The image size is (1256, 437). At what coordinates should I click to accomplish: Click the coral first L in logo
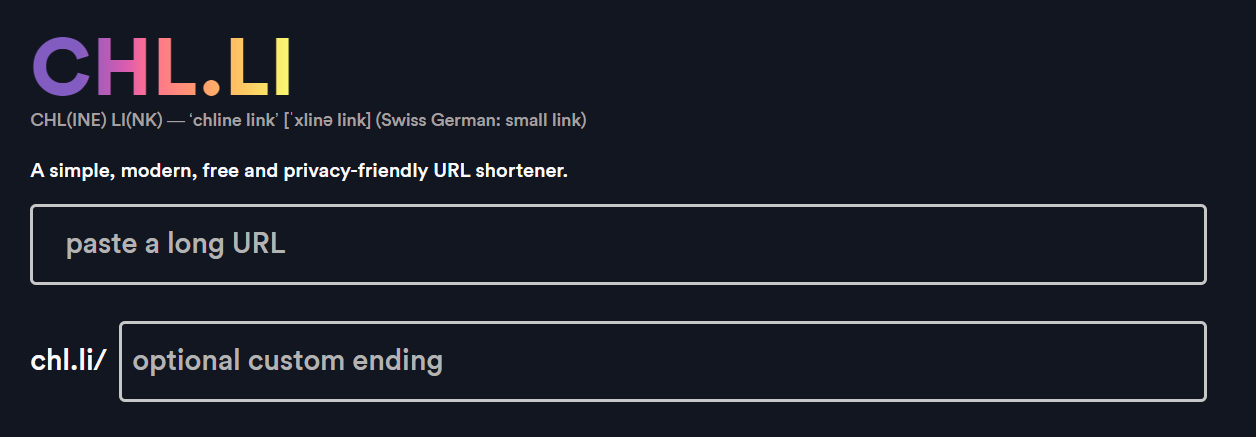click(174, 68)
